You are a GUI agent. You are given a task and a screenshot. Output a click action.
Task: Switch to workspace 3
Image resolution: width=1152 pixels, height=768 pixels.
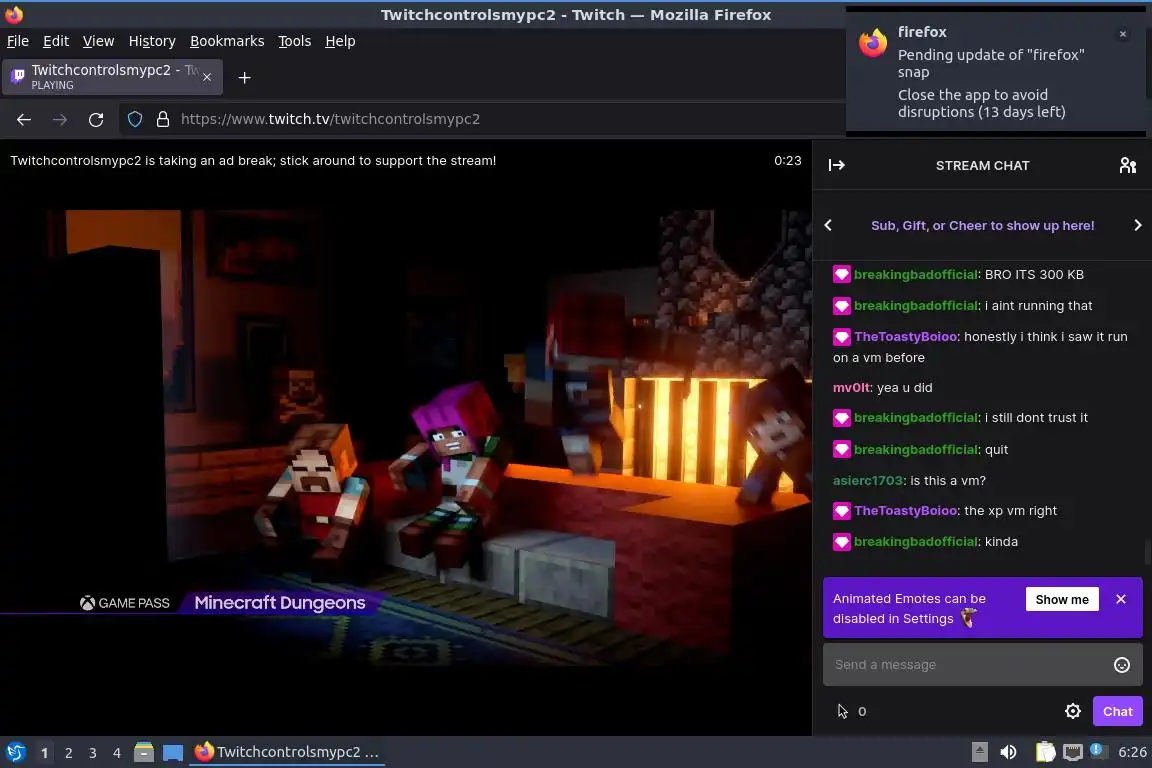tap(93, 753)
